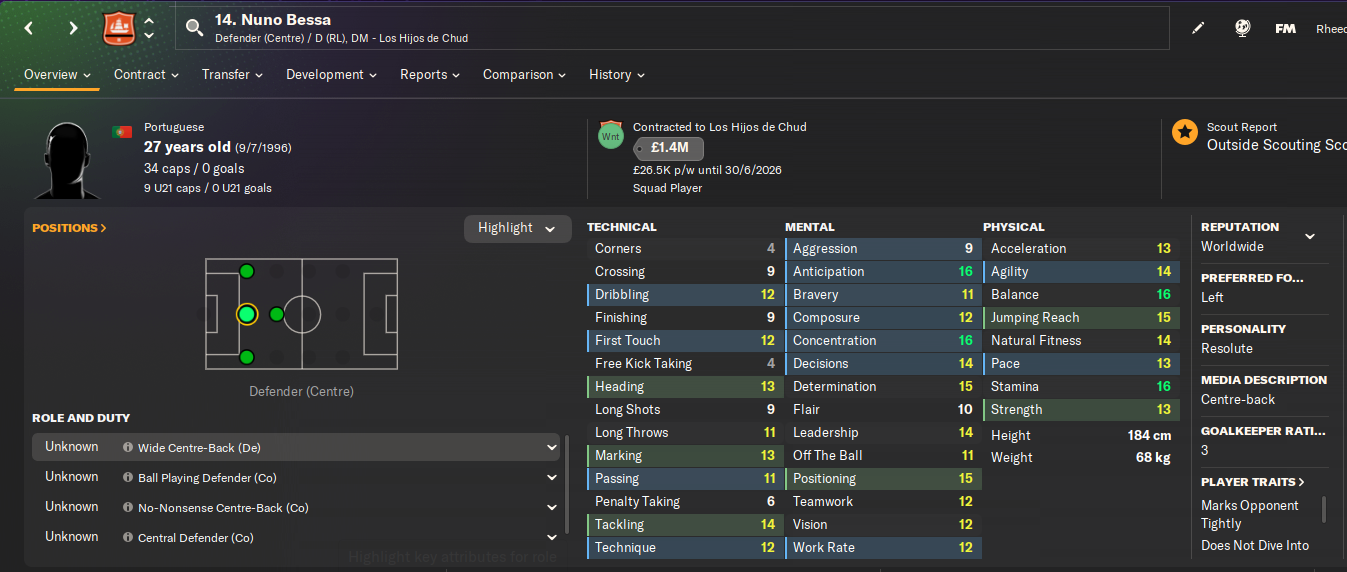Click the Player Traits heading link

click(1253, 482)
